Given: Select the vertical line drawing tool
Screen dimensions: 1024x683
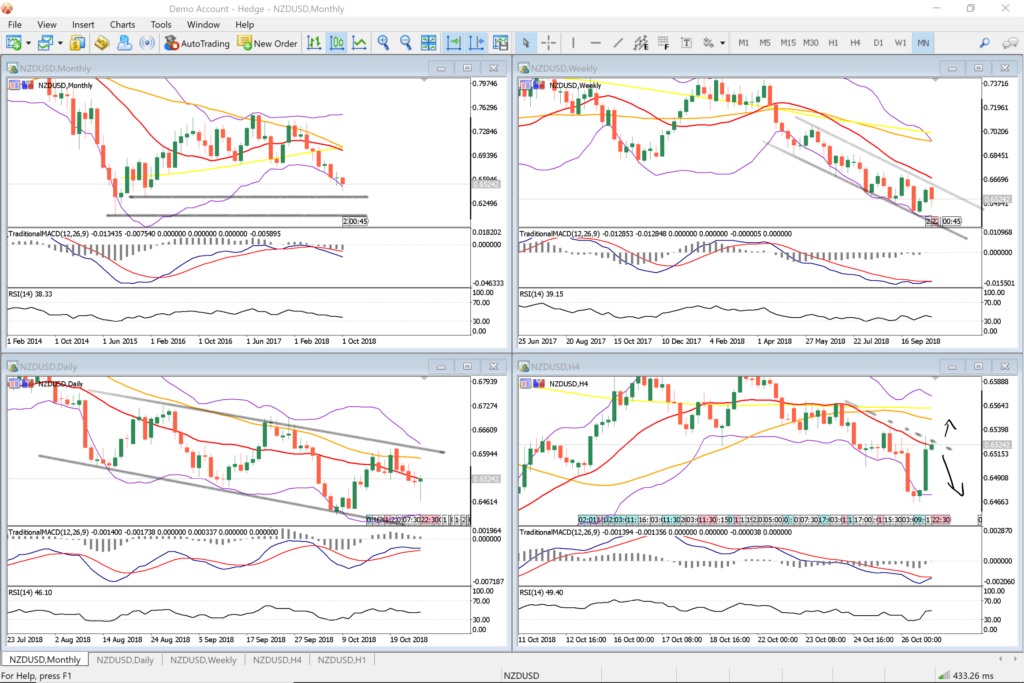Looking at the screenshot, I should tap(573, 43).
